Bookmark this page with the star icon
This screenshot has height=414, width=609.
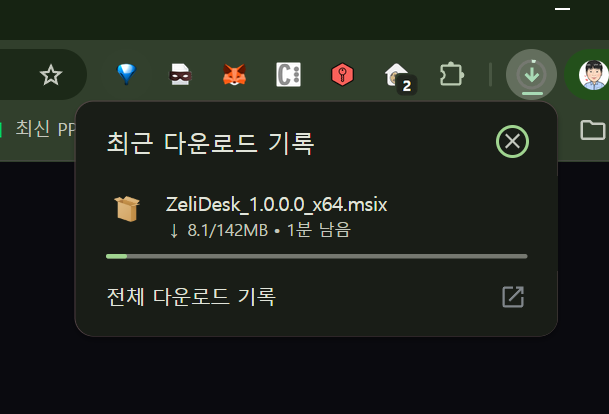click(x=51, y=75)
